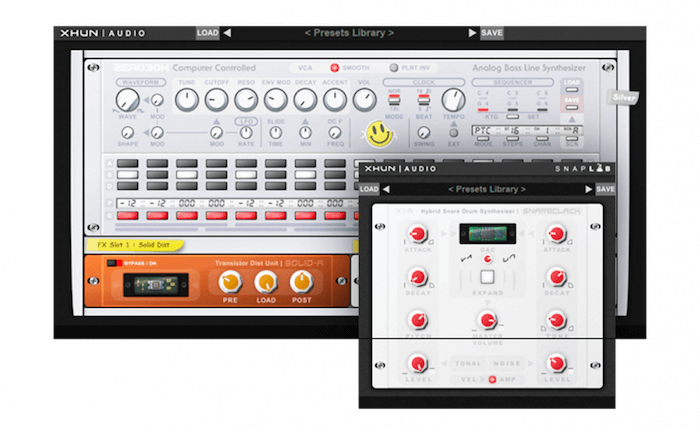Click the TONE knob in Snareclack

click(x=557, y=320)
